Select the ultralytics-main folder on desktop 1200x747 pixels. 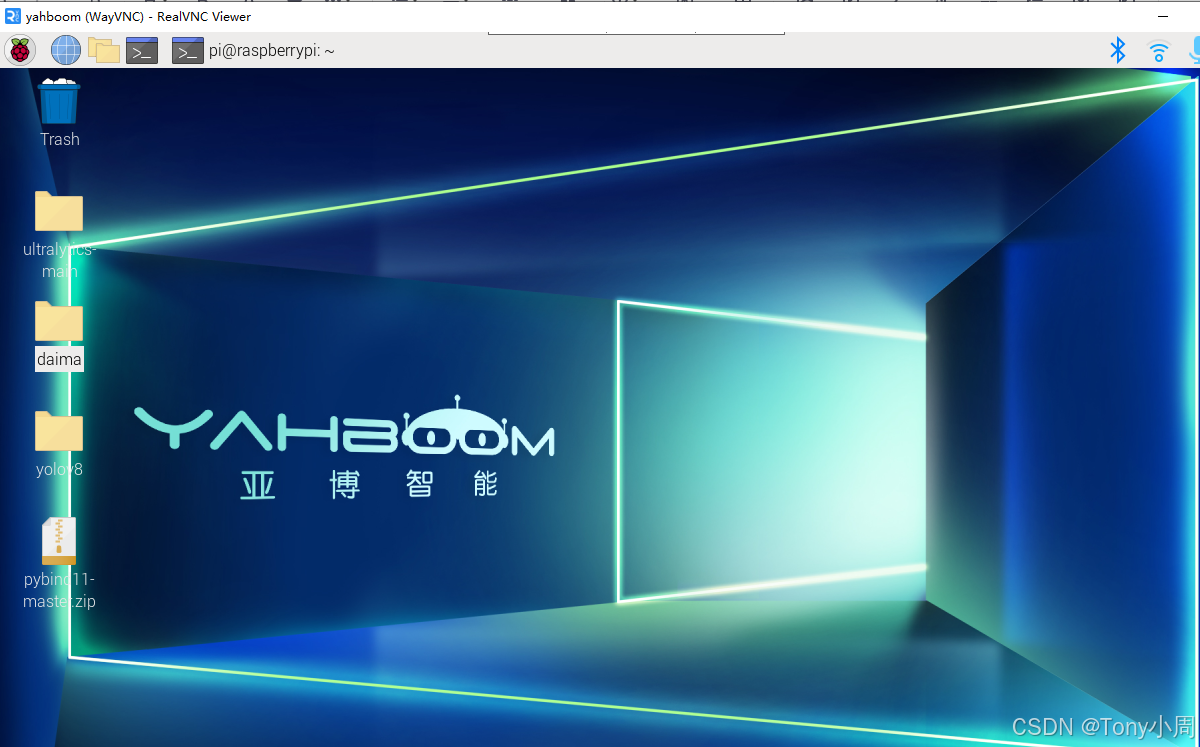(x=59, y=234)
